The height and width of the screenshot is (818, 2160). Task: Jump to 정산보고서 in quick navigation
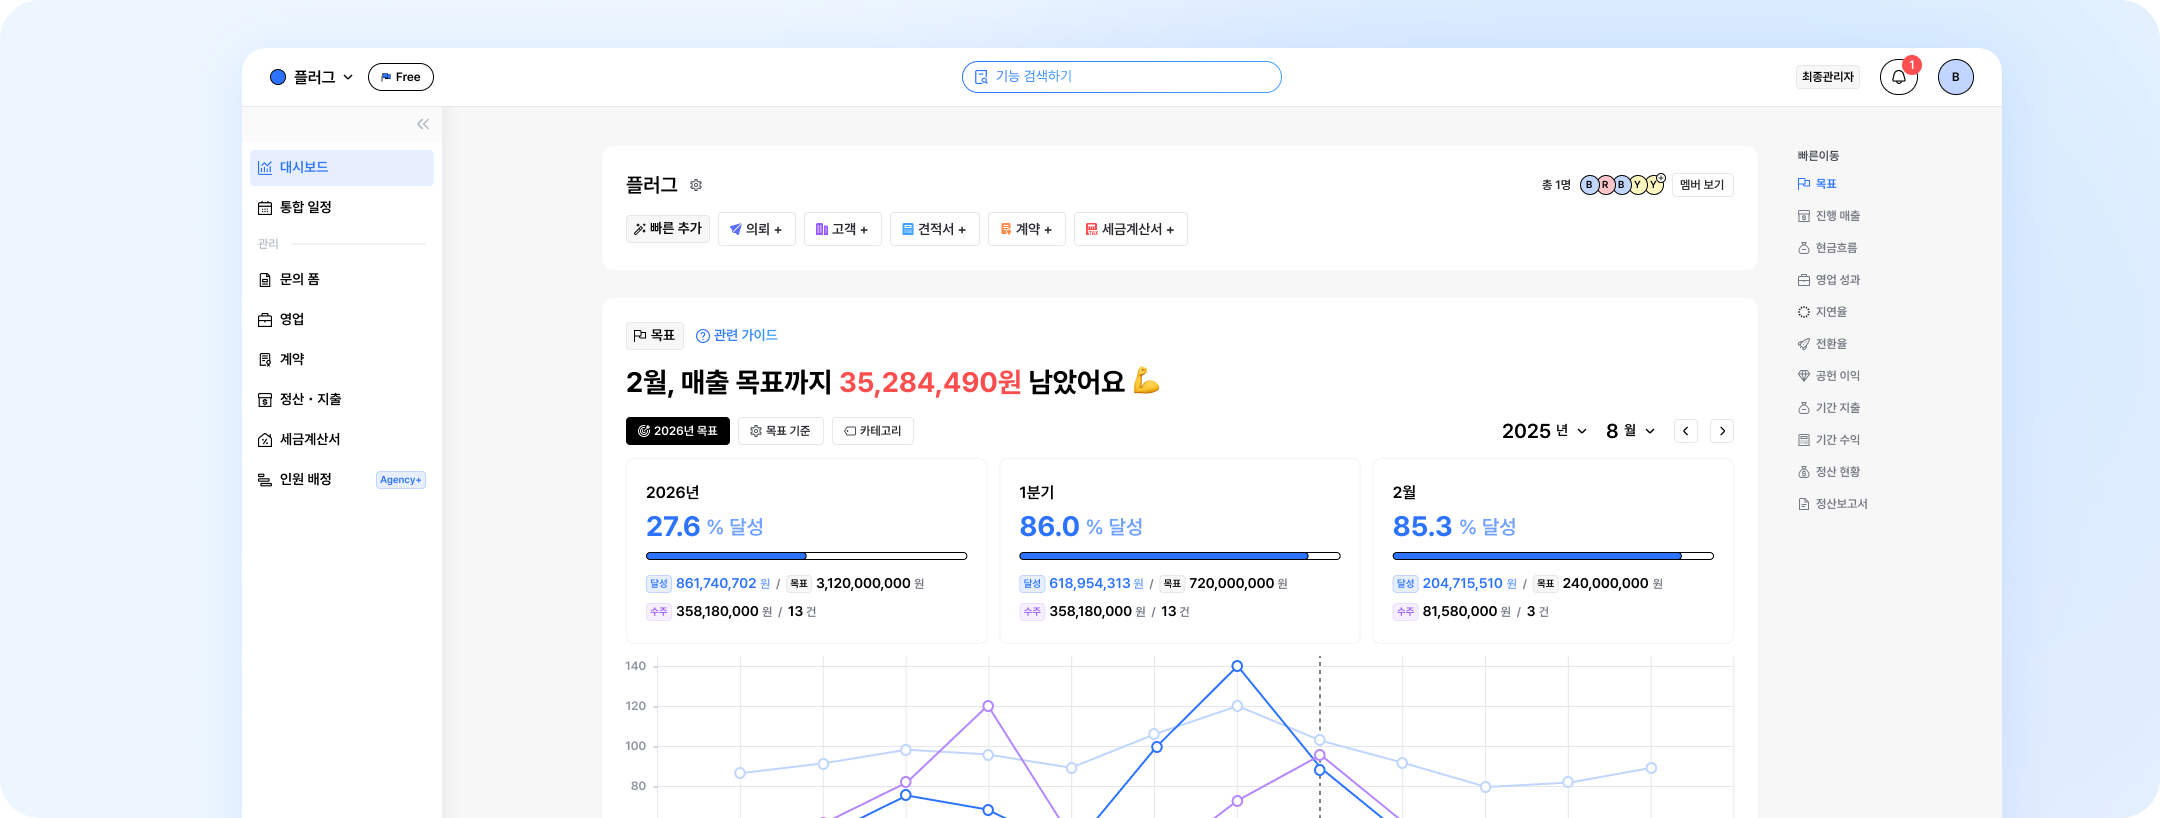tap(1833, 504)
